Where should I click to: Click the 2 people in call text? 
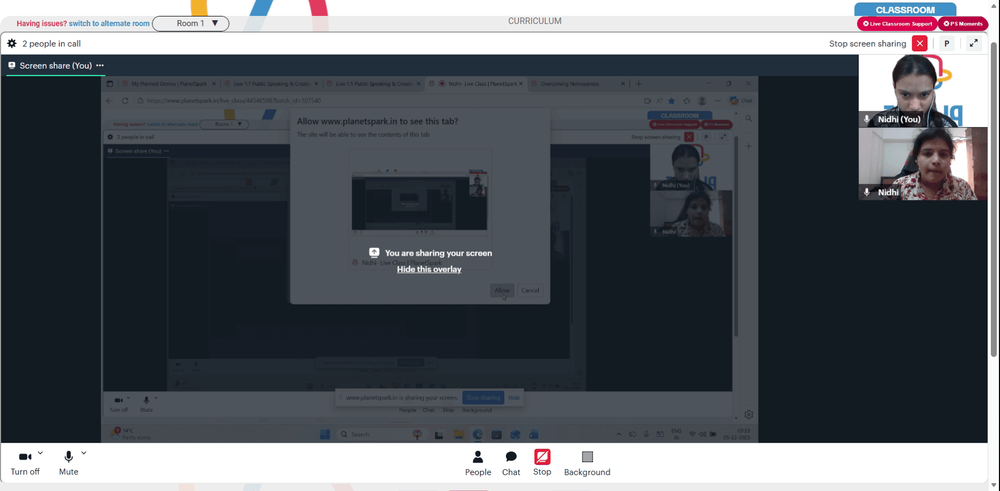click(x=52, y=44)
